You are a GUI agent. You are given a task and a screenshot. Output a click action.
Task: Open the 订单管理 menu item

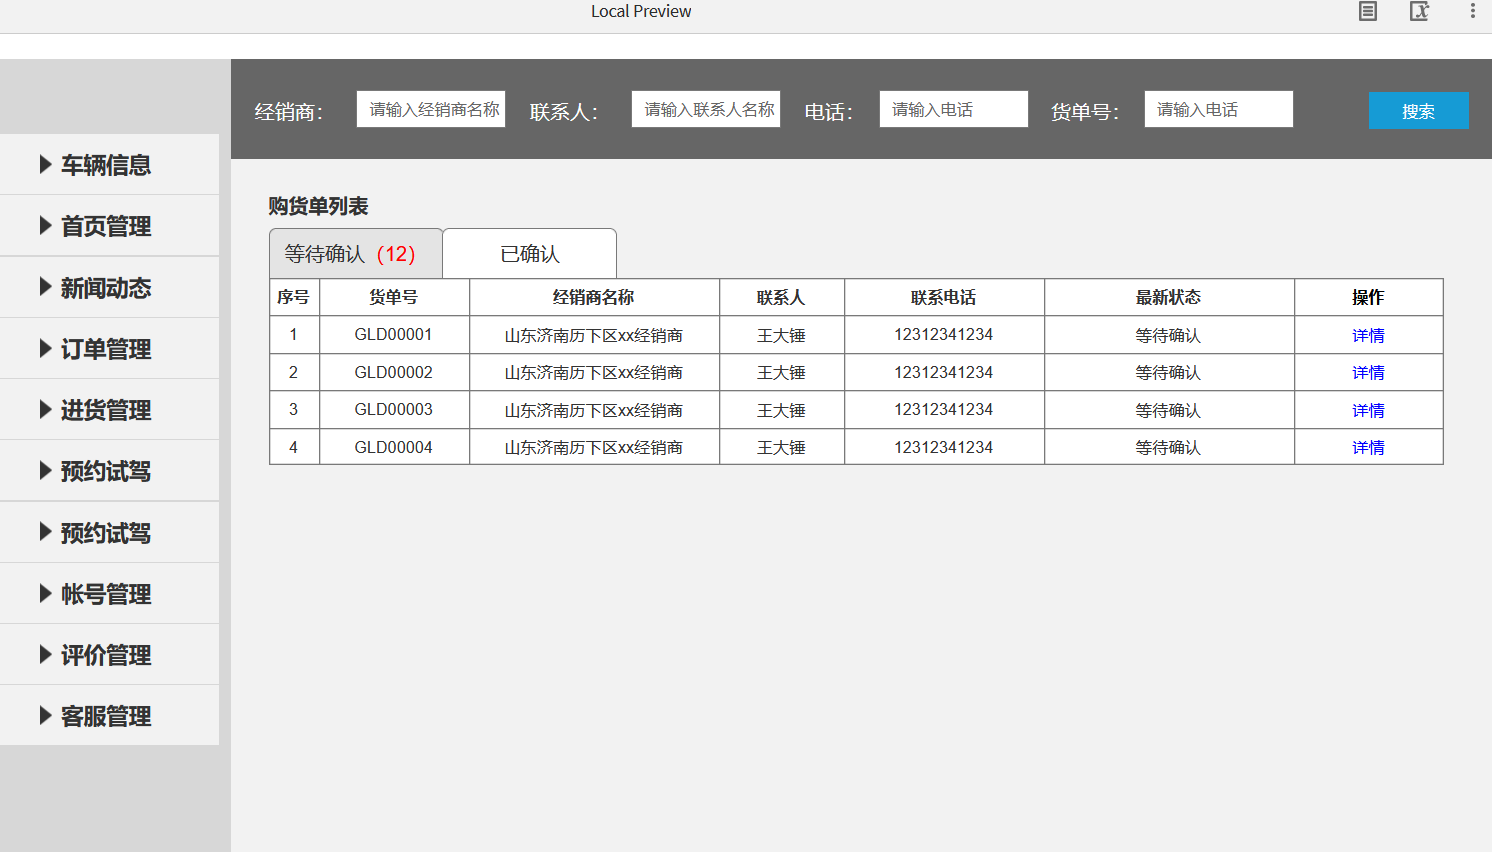(x=109, y=348)
